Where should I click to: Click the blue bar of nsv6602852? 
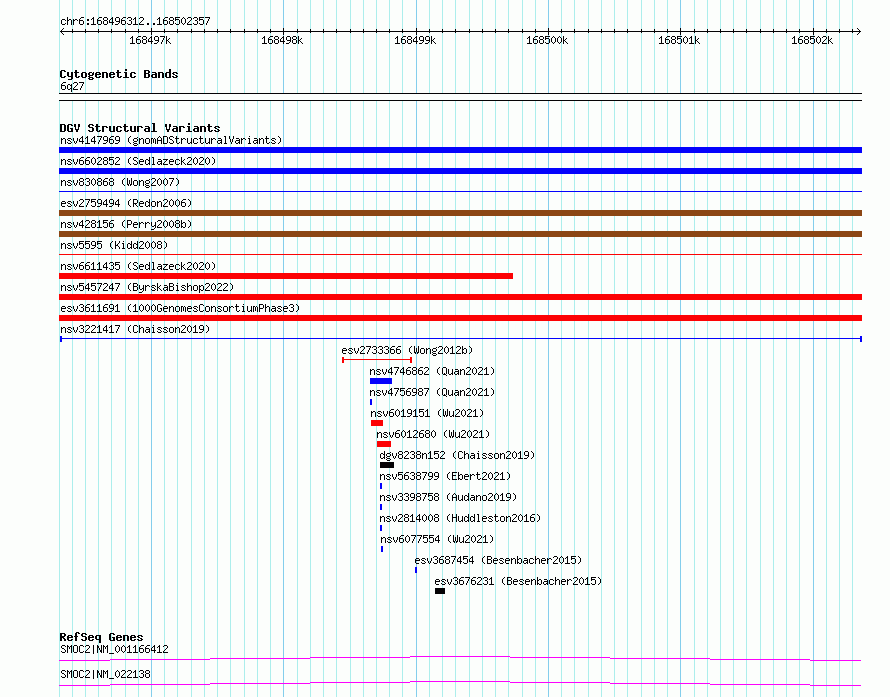point(460,171)
